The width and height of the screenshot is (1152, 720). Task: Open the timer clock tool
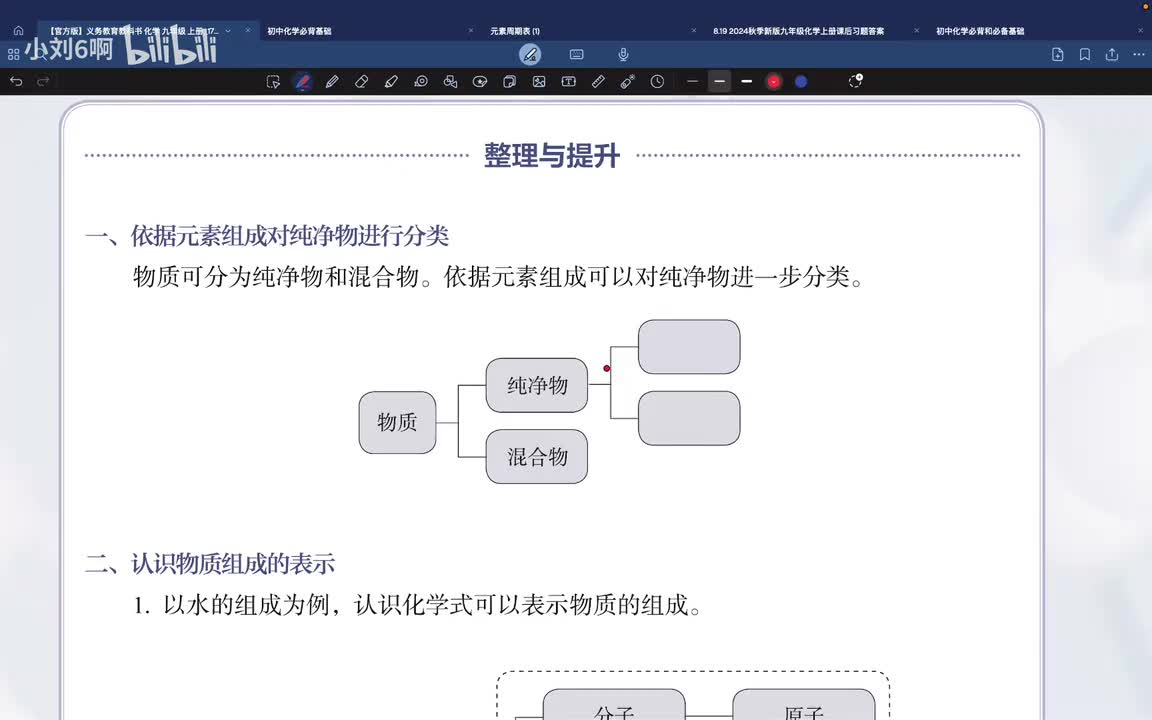click(657, 82)
